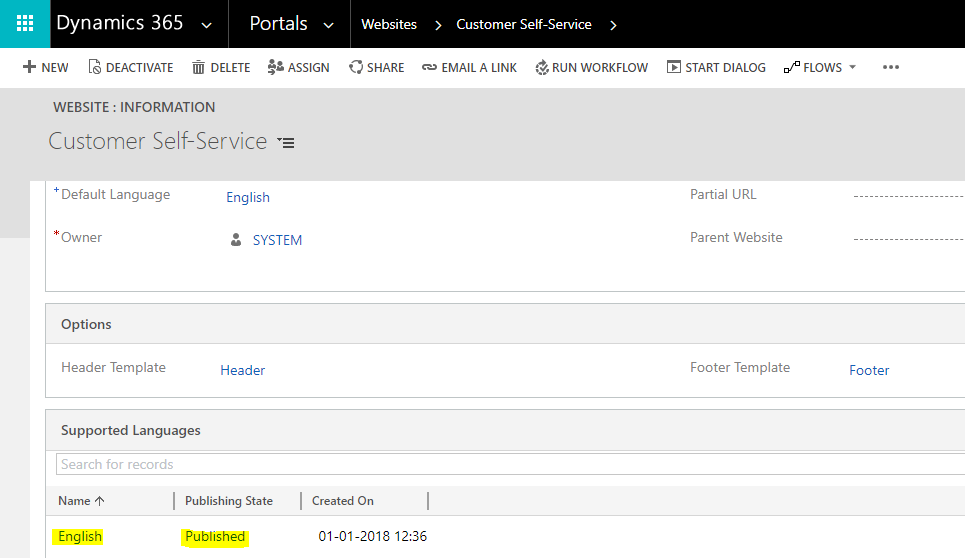
Task: Click the Email a Link chain icon
Action: pyautogui.click(x=429, y=67)
